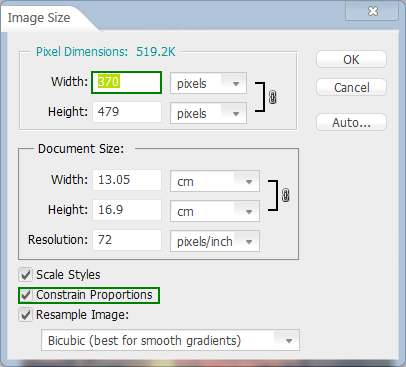The image size is (406, 367).
Task: Open the Bicubic resampling method dropdown
Action: click(x=170, y=340)
